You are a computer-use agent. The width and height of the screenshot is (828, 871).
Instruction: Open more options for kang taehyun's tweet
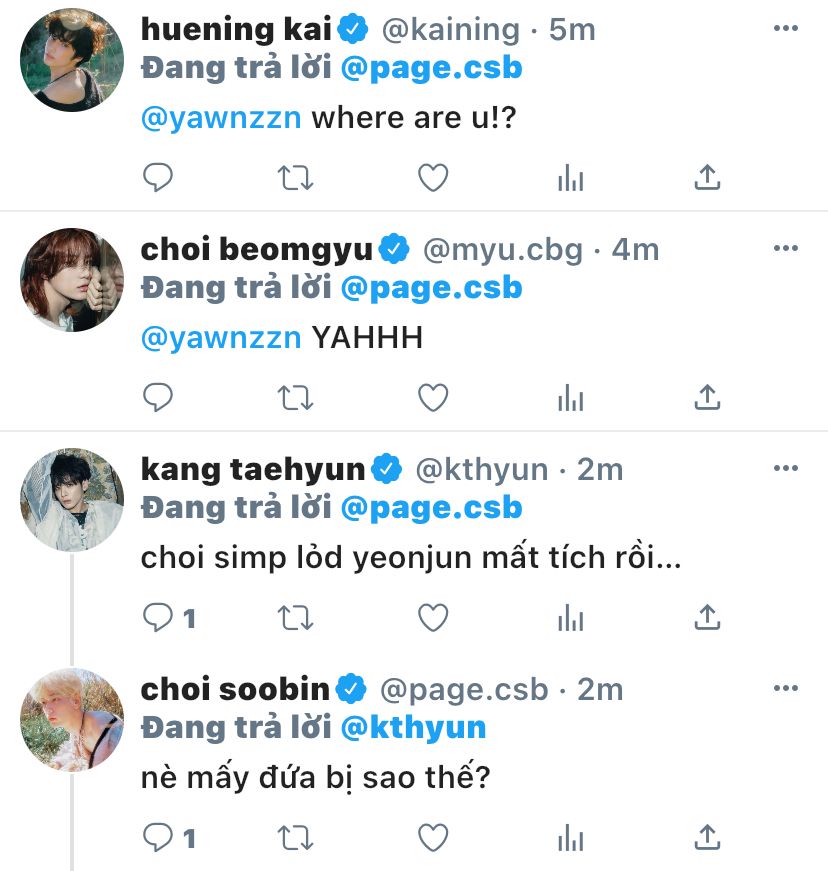click(x=786, y=469)
